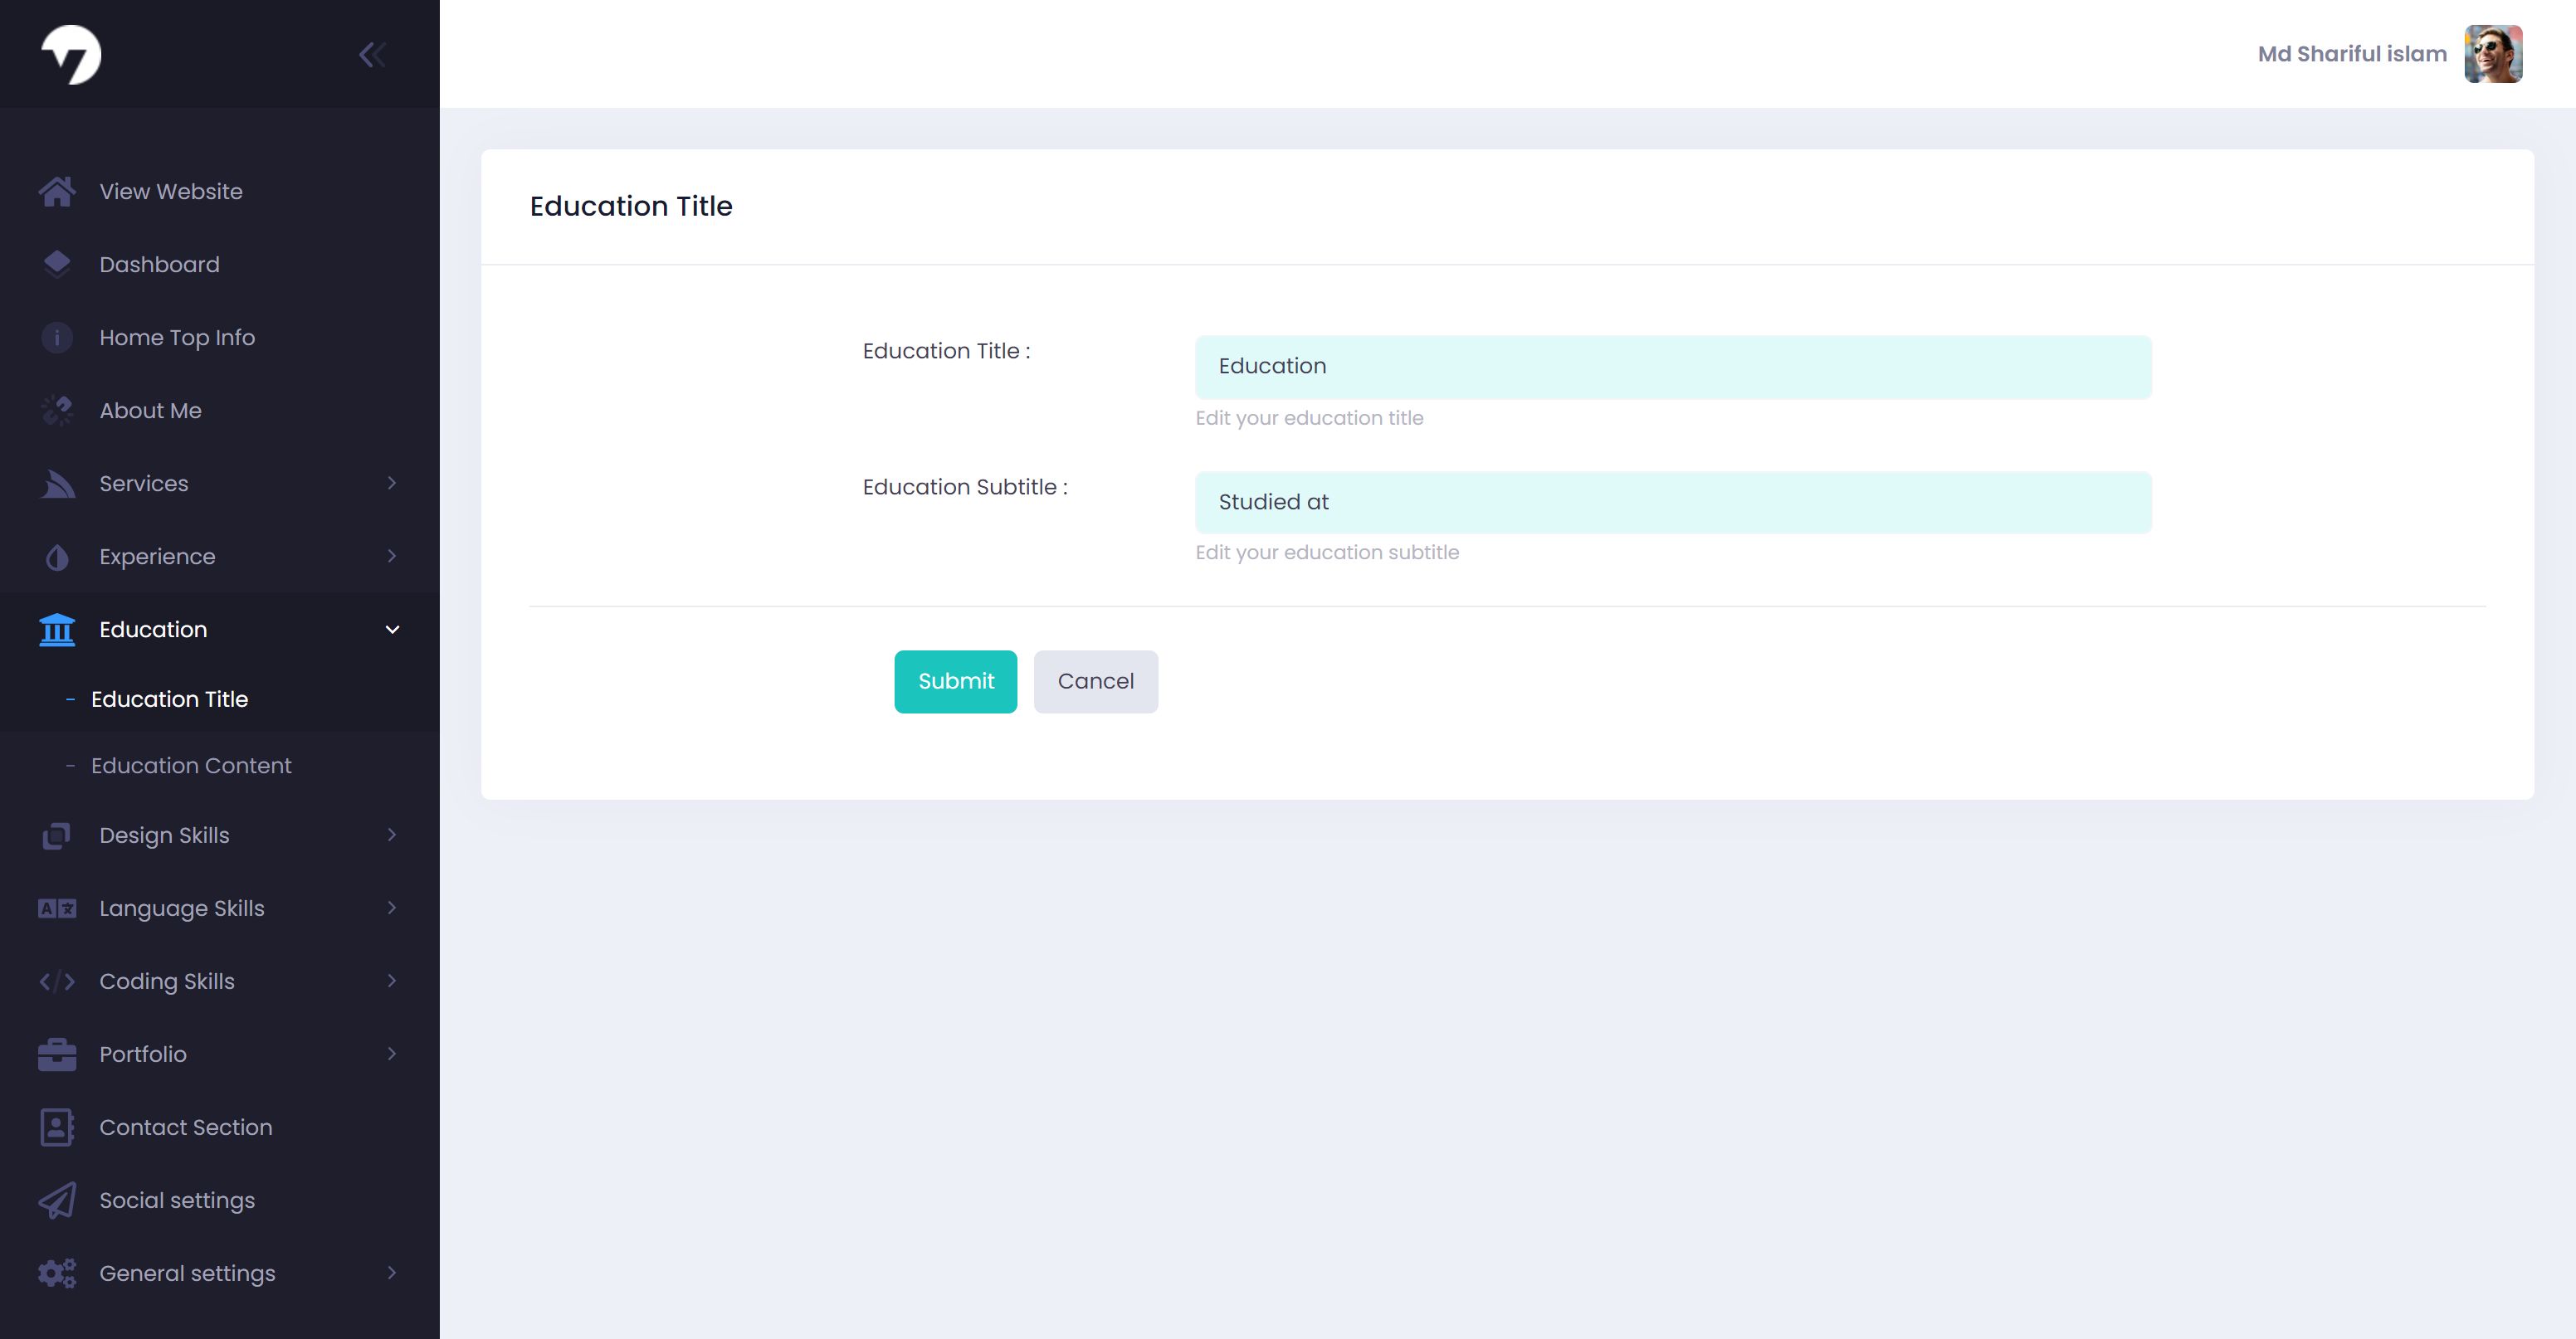Click the home icon beside View Website

(57, 191)
